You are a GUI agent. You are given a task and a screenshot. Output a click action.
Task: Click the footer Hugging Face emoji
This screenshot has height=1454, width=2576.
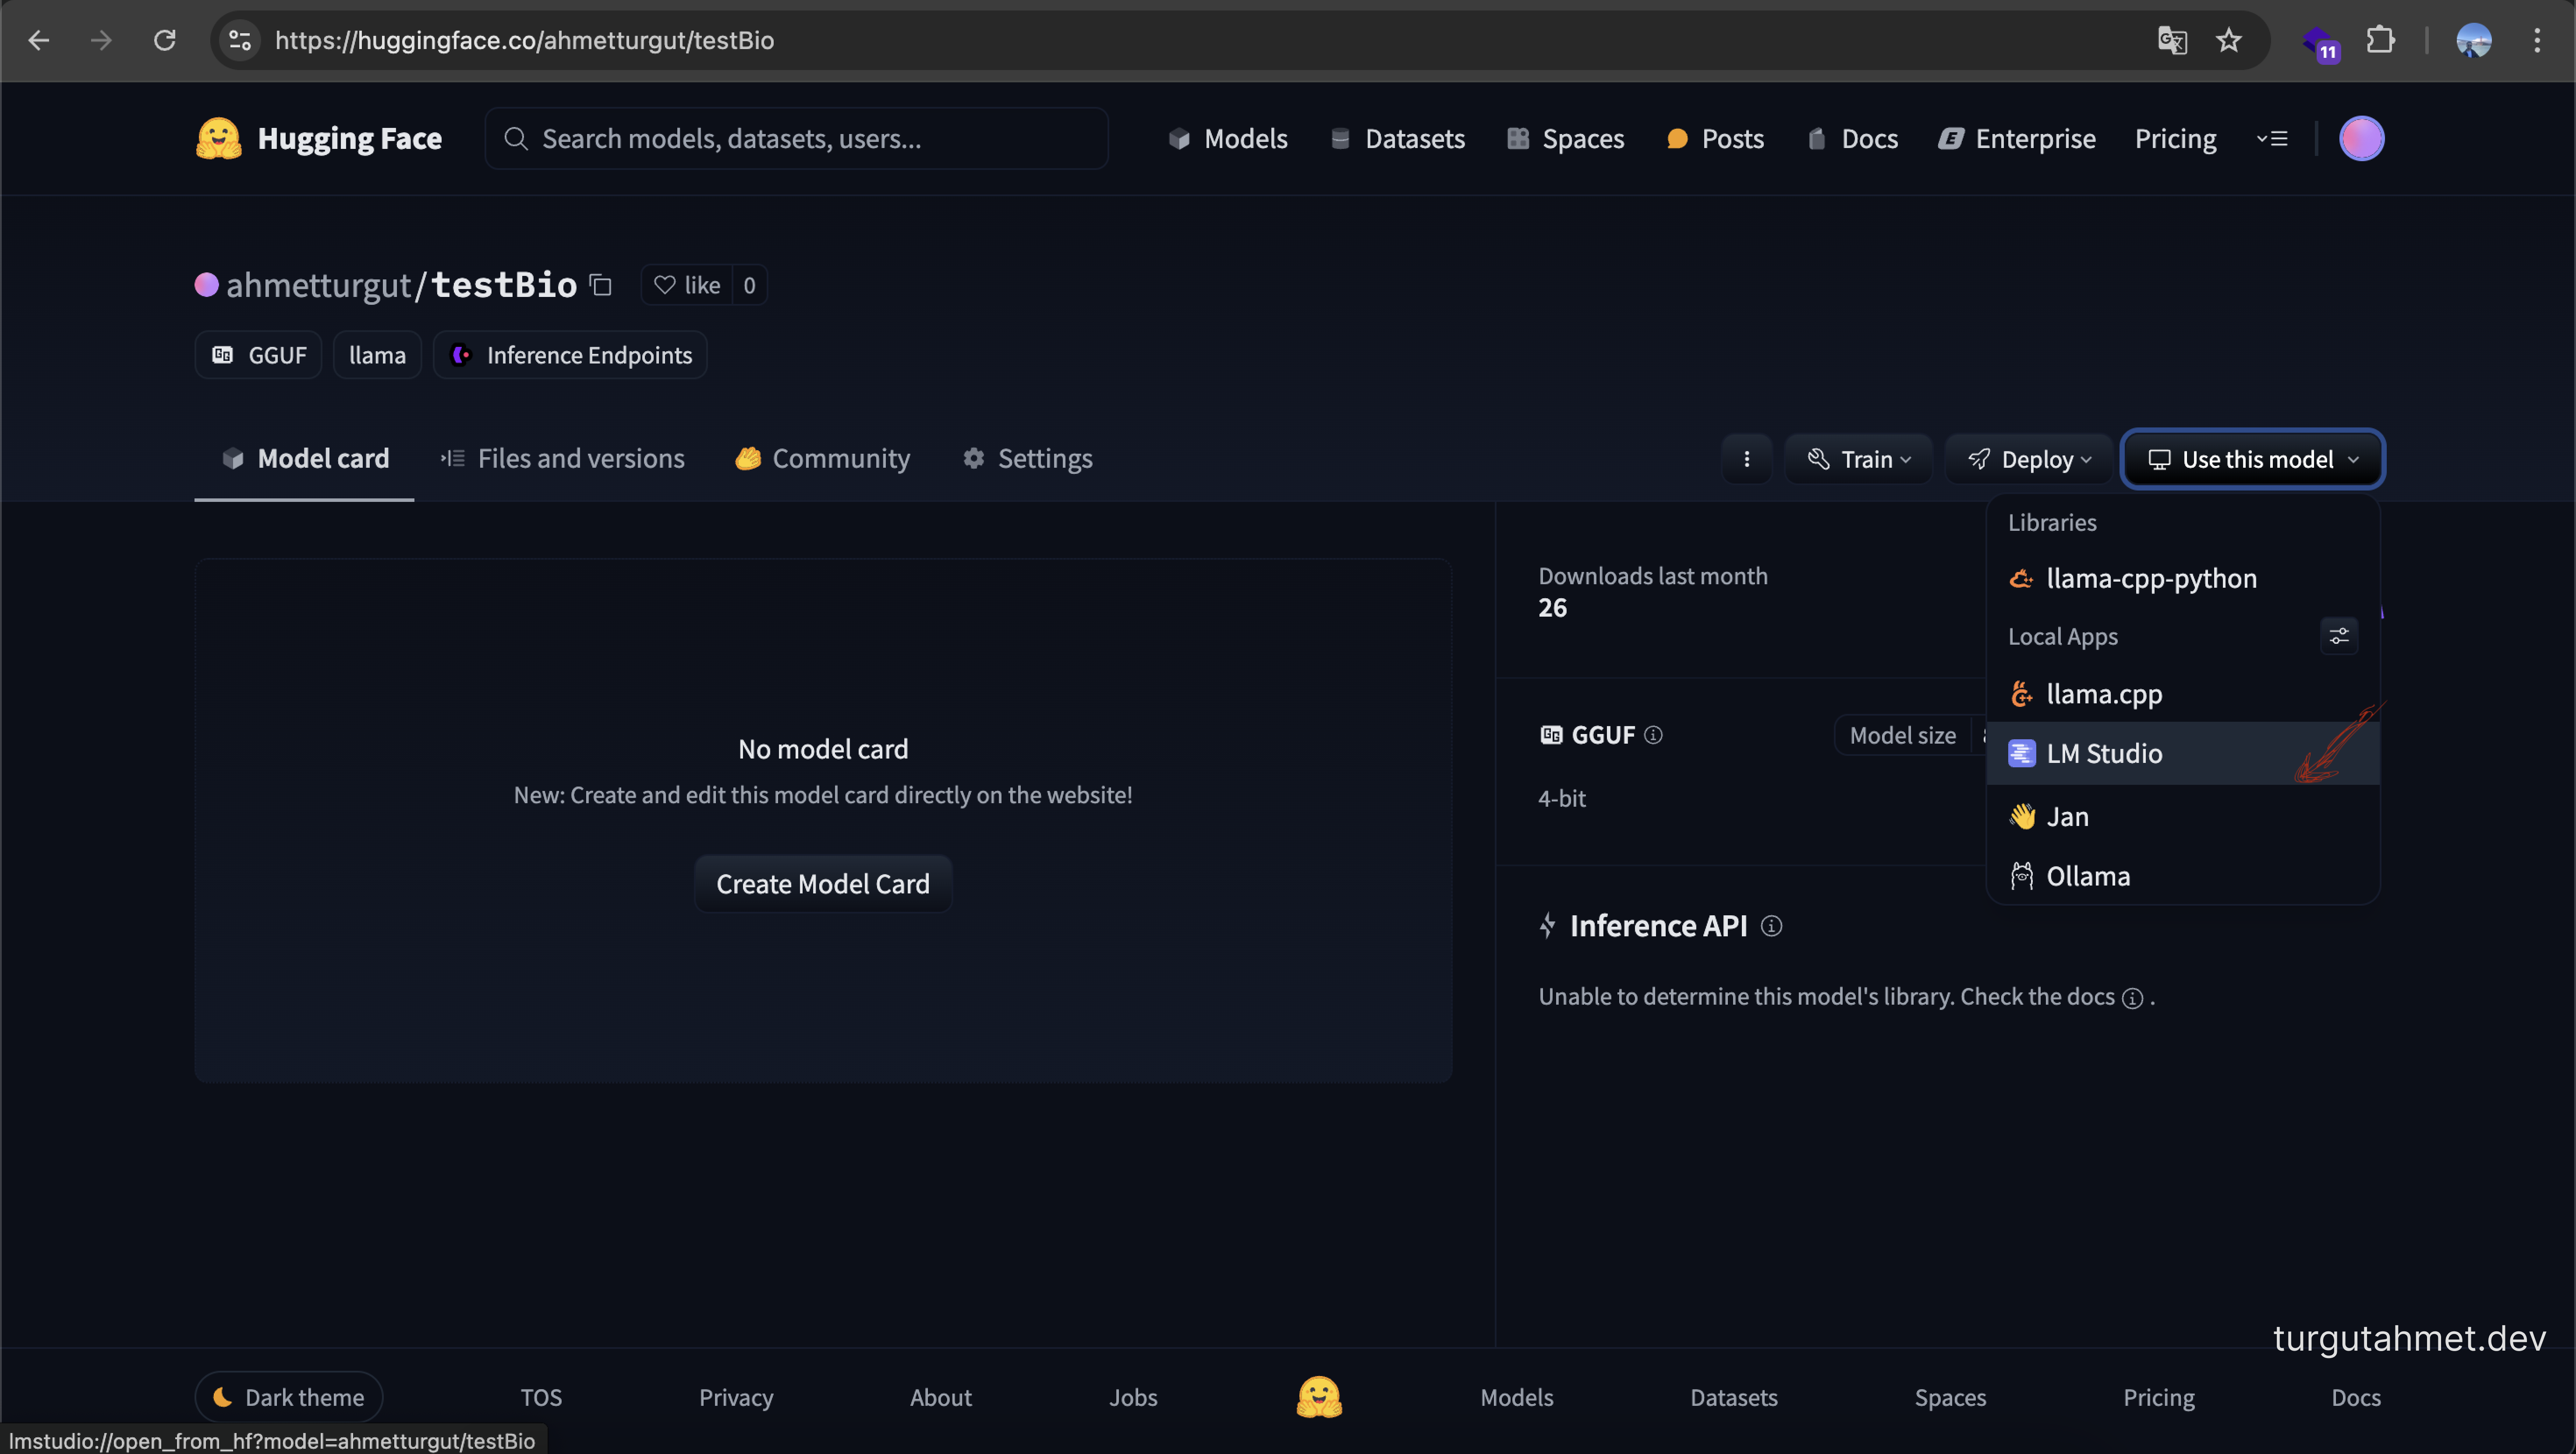click(x=1319, y=1397)
